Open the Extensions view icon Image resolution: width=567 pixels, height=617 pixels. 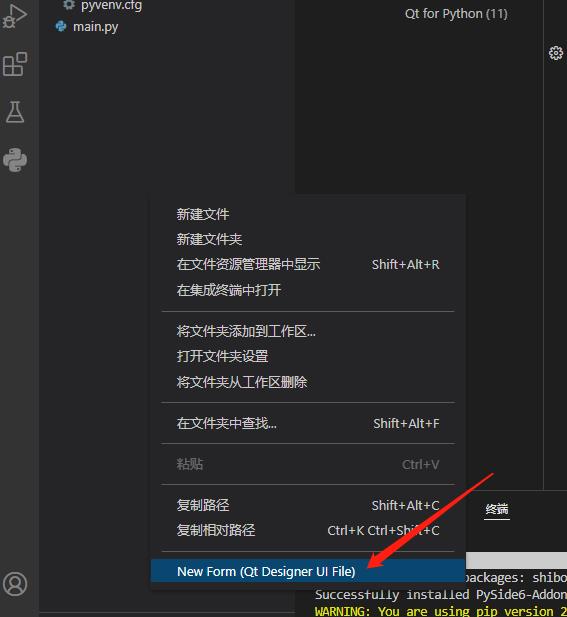tap(15, 64)
